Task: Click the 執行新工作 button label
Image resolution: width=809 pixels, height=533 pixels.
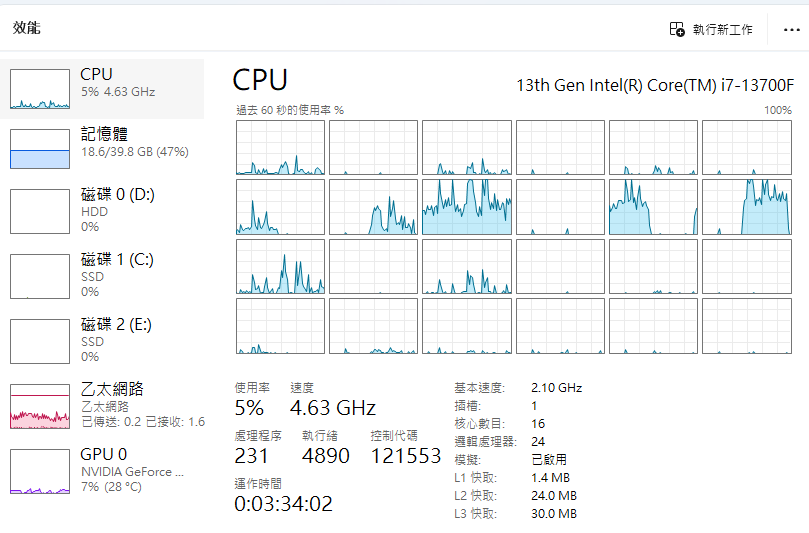Action: 723,31
